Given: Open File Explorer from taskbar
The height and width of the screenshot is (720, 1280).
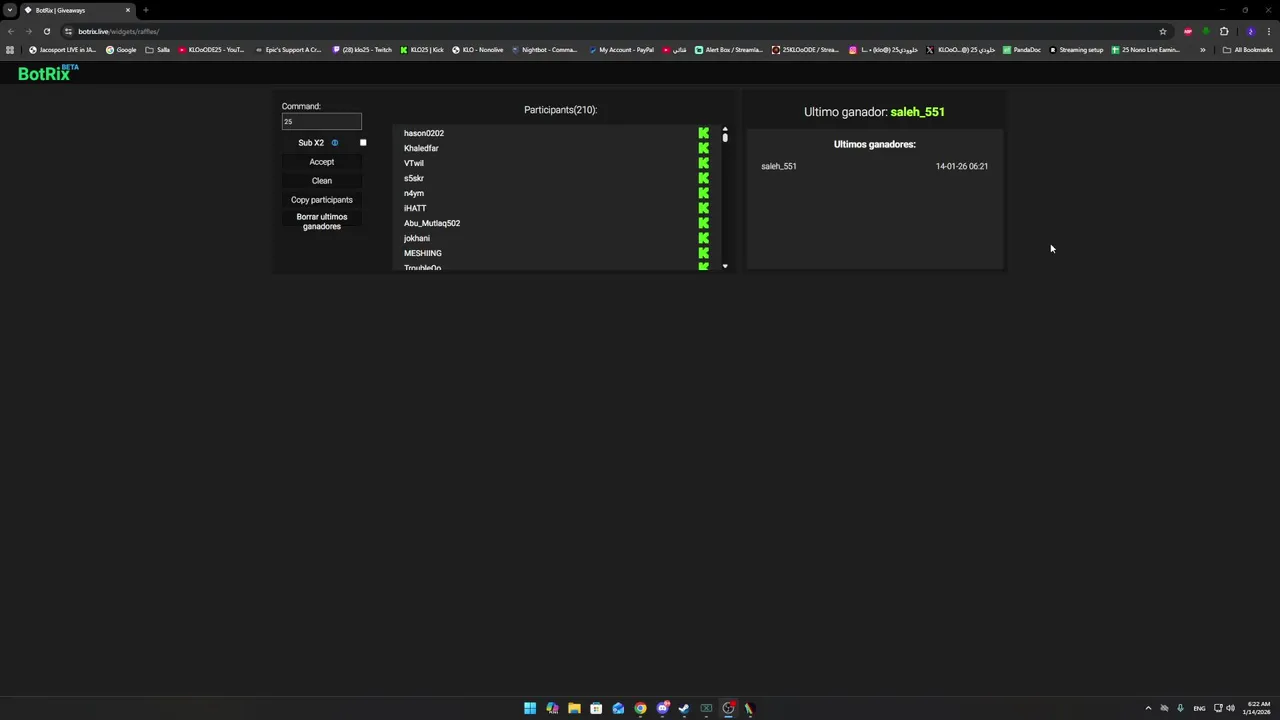Looking at the screenshot, I should coord(574,708).
